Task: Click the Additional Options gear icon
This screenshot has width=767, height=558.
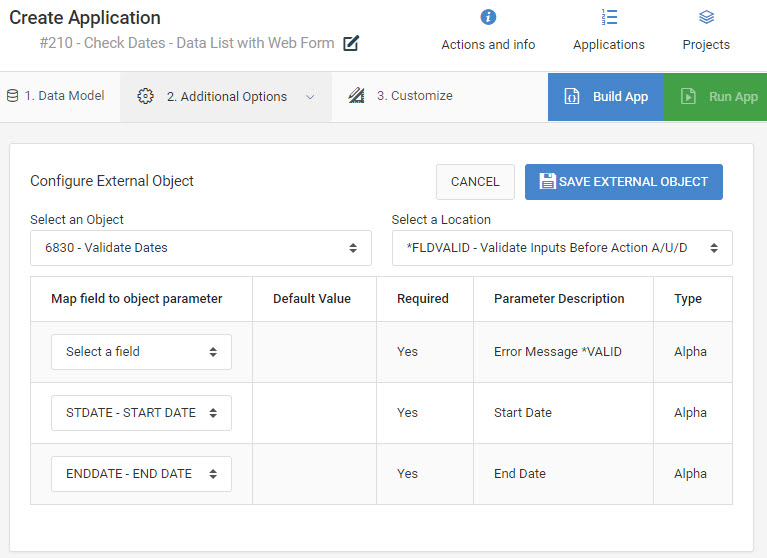Action: pyautogui.click(x=145, y=96)
